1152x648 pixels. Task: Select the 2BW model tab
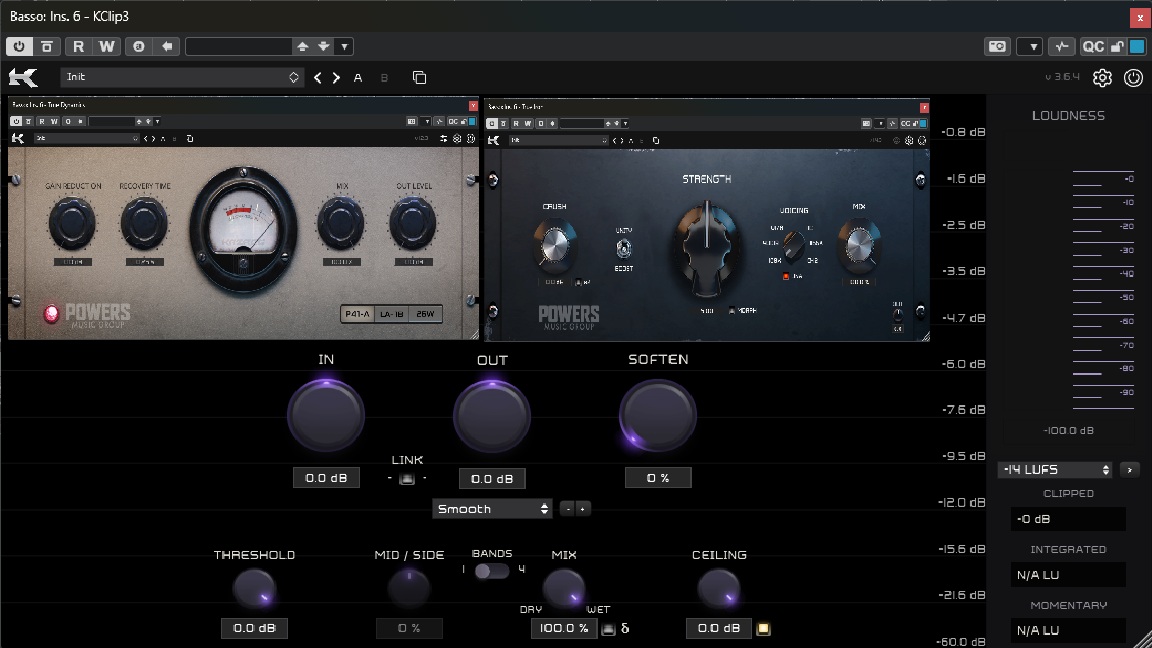click(427, 315)
